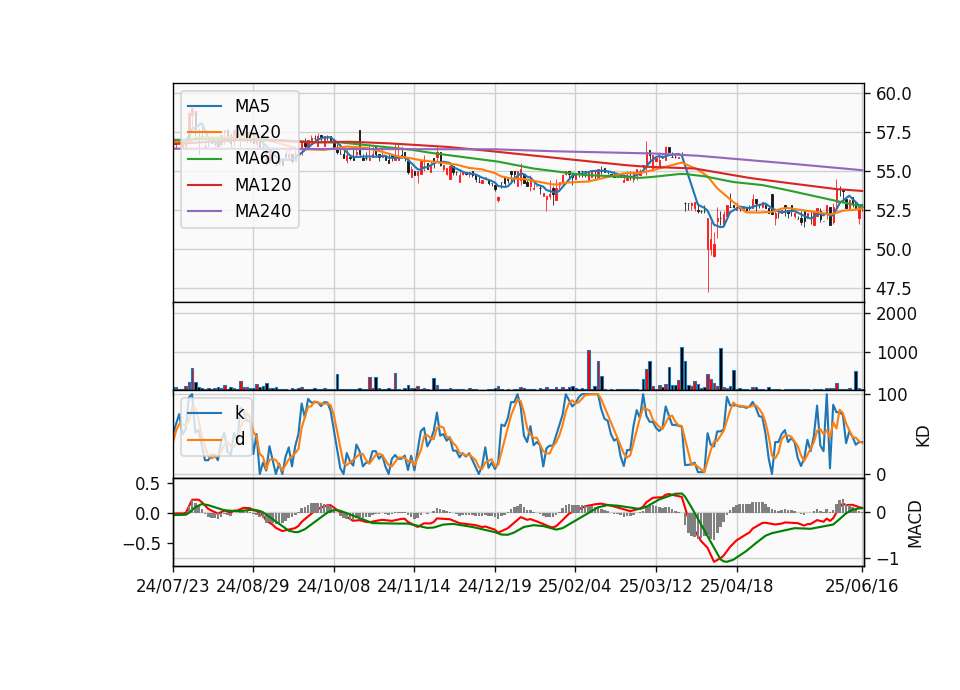The width and height of the screenshot is (960, 690).
Task: Click the 60.0 price axis label
Action: coord(893,94)
